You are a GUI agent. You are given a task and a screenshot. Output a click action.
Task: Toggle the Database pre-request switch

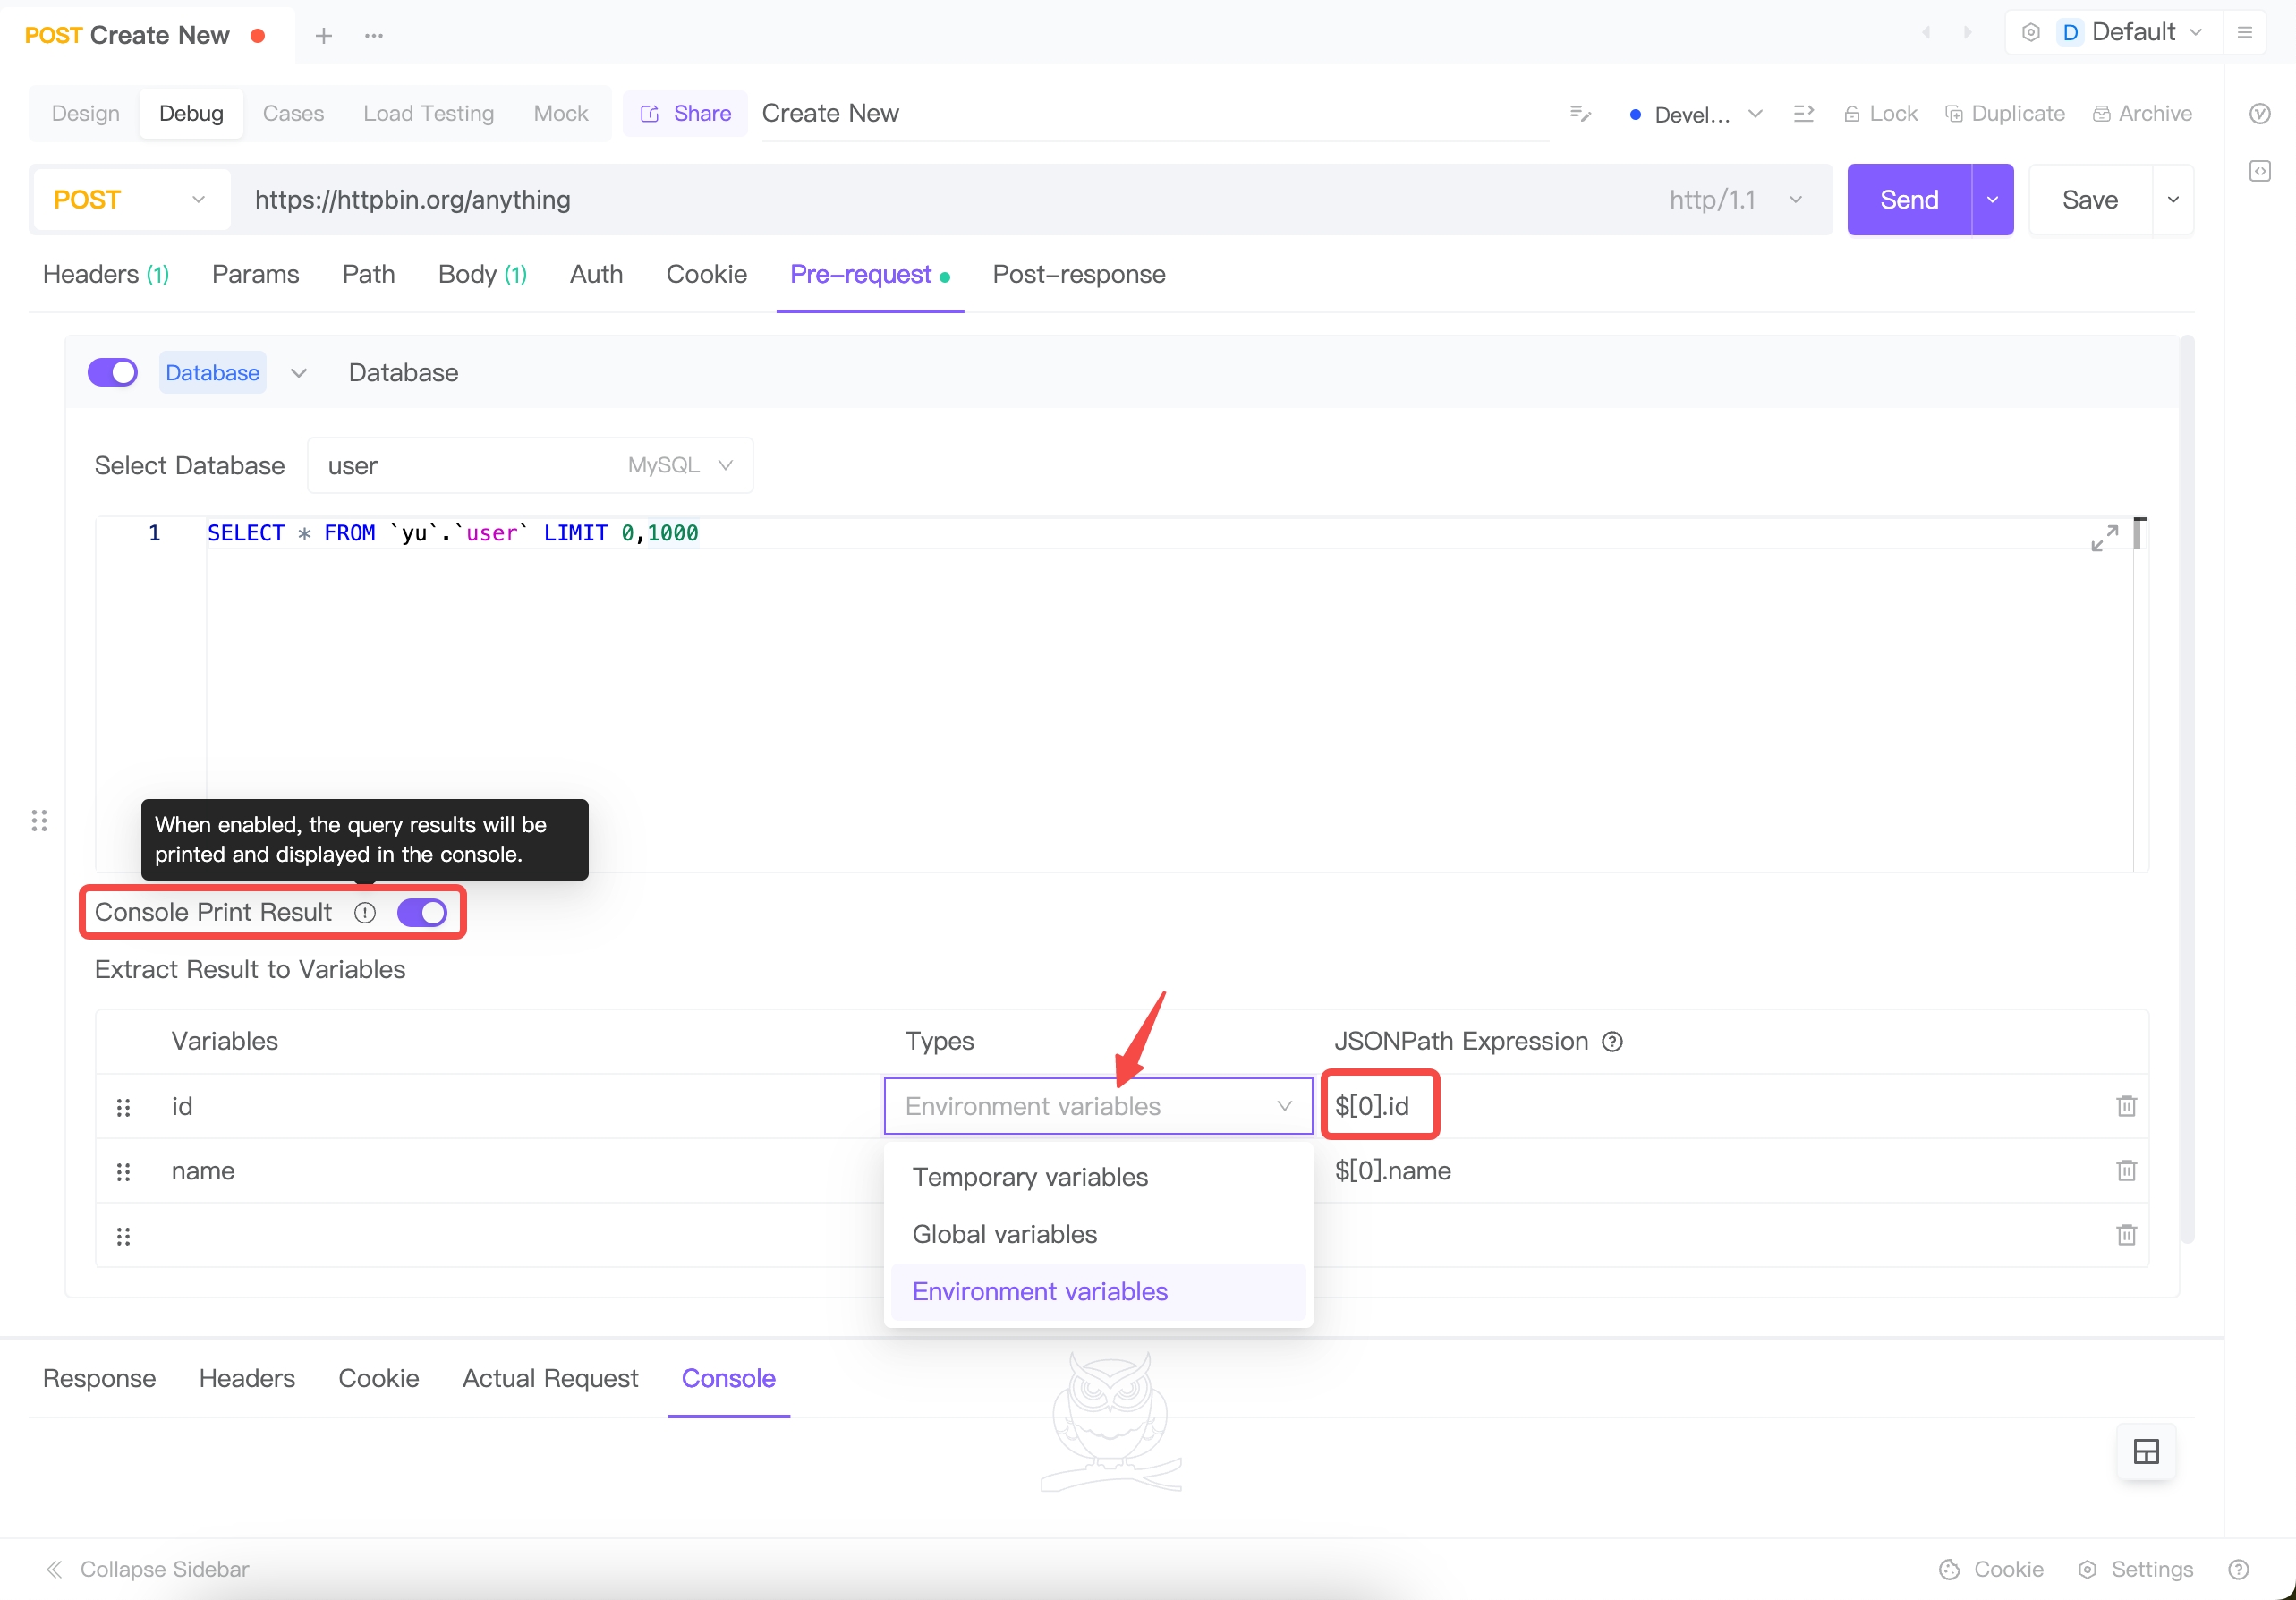point(114,371)
